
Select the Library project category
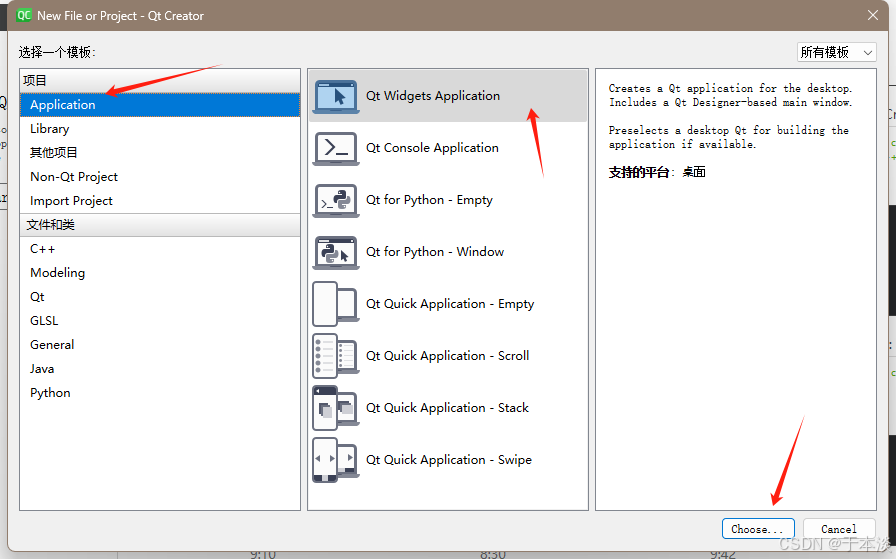click(x=160, y=129)
